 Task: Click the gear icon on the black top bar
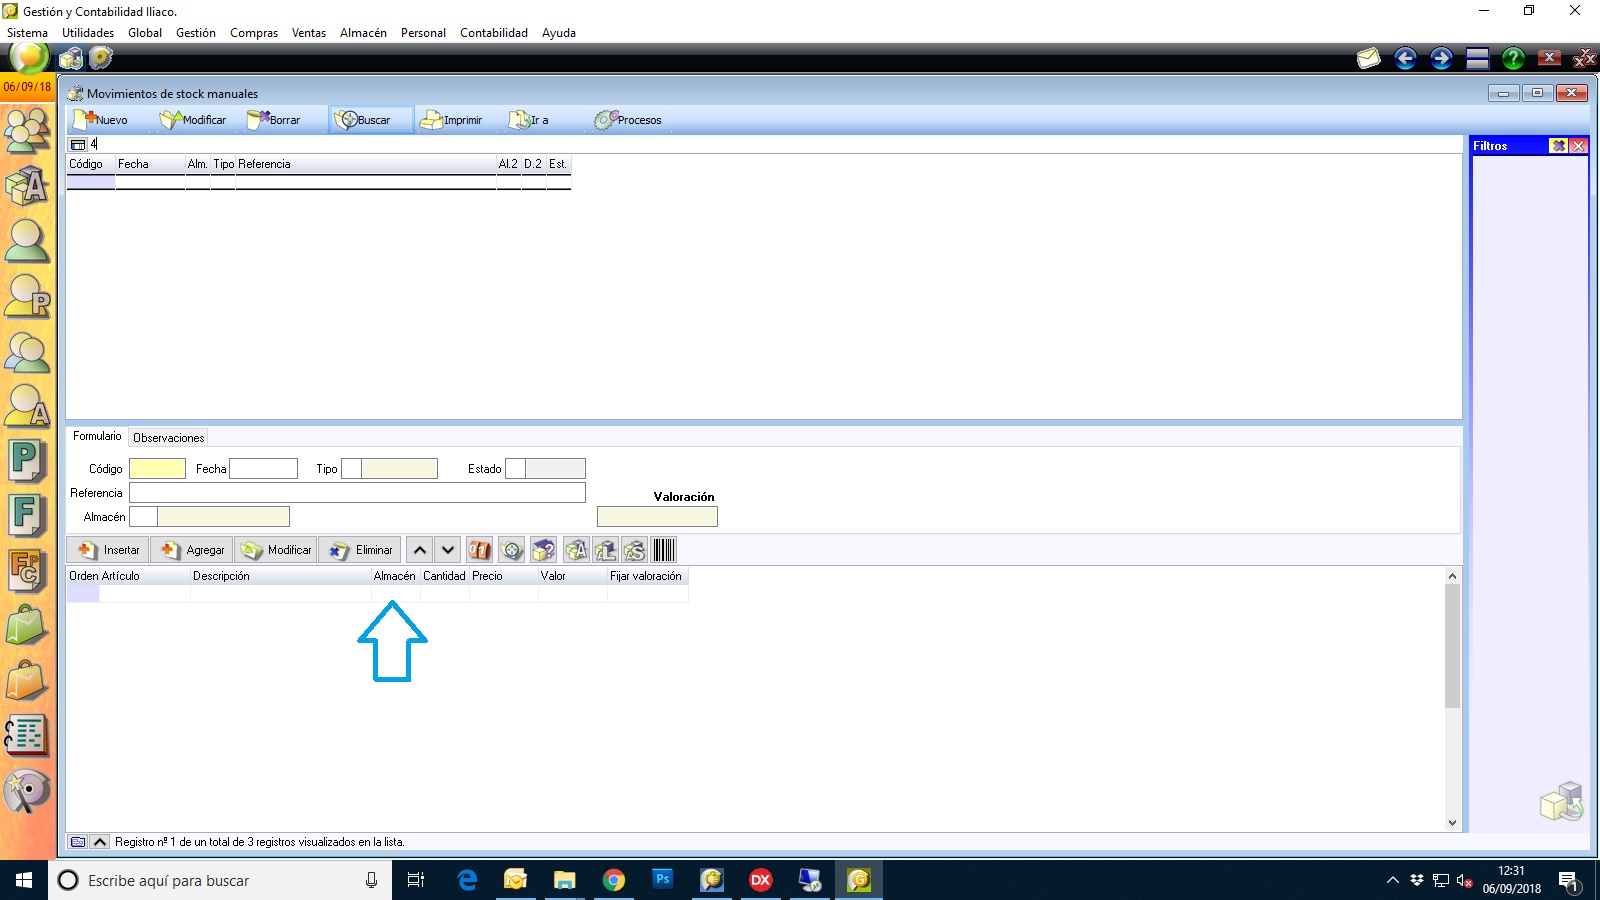tap(101, 59)
